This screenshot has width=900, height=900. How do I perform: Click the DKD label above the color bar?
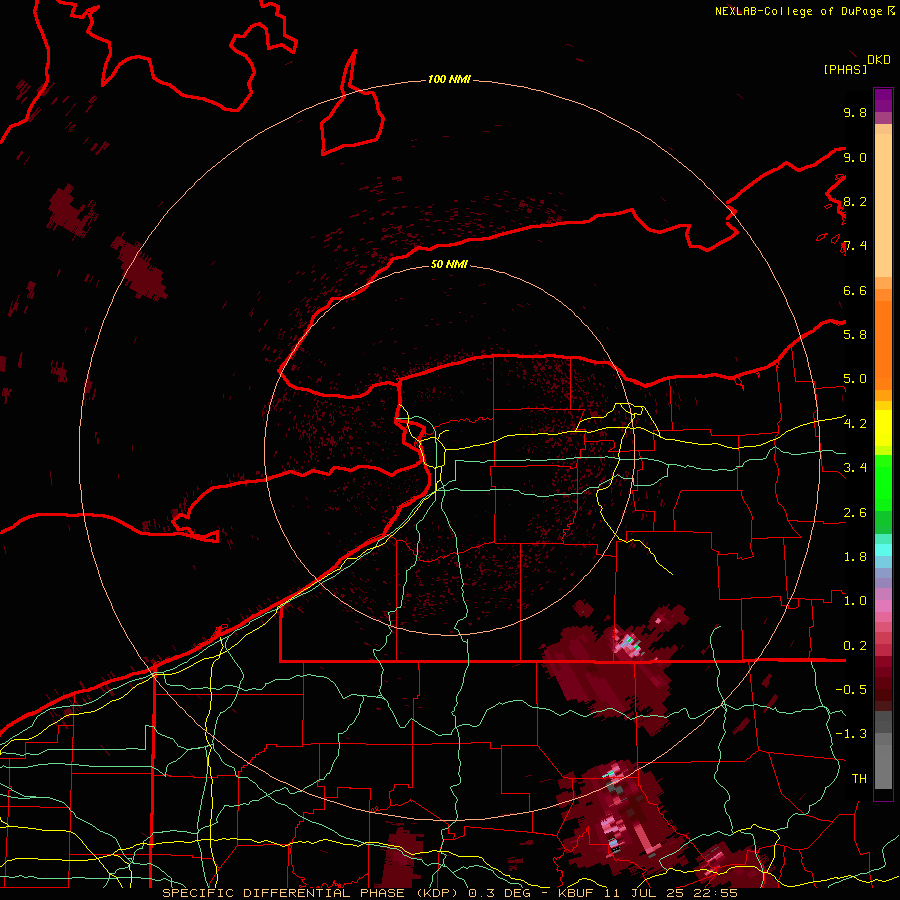point(879,60)
